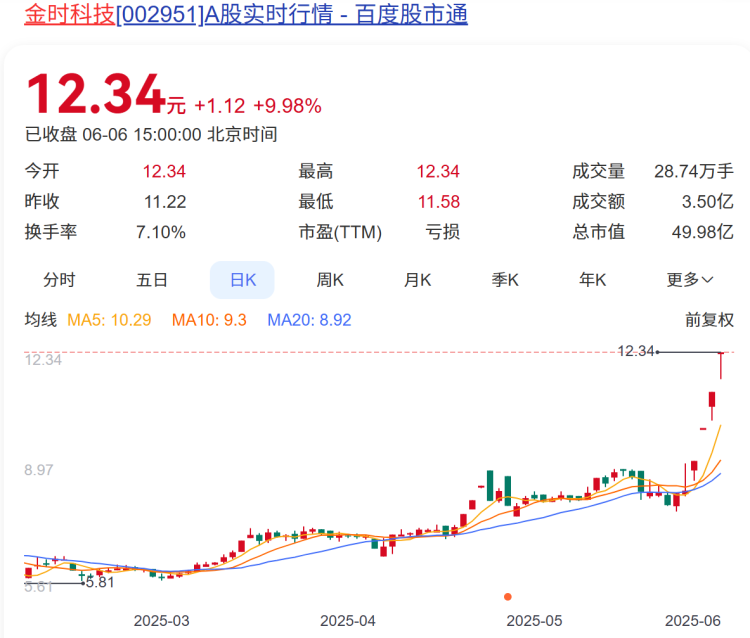Open the 金时科技 A股实时行情 title link
The image size is (750, 638).
click(246, 14)
